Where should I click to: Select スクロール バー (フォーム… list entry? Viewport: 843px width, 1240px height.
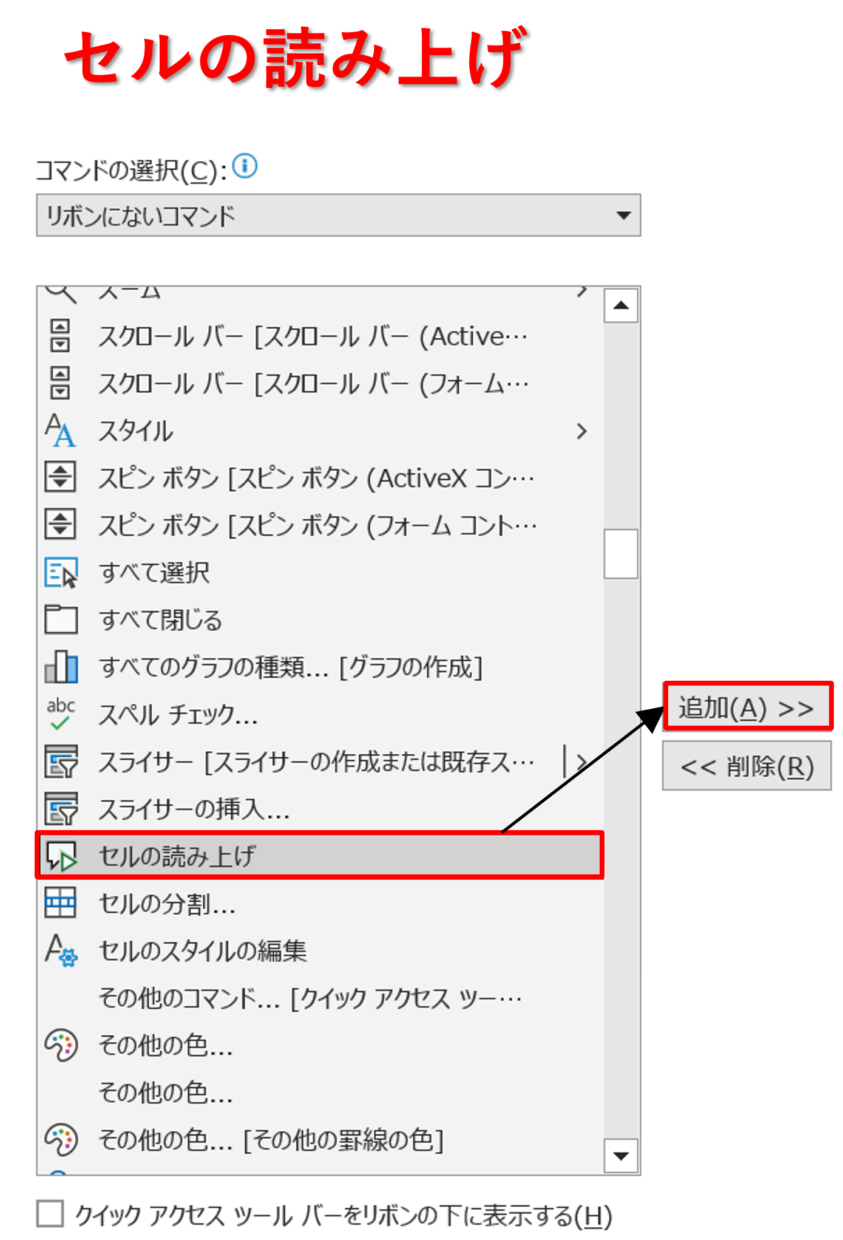(314, 384)
